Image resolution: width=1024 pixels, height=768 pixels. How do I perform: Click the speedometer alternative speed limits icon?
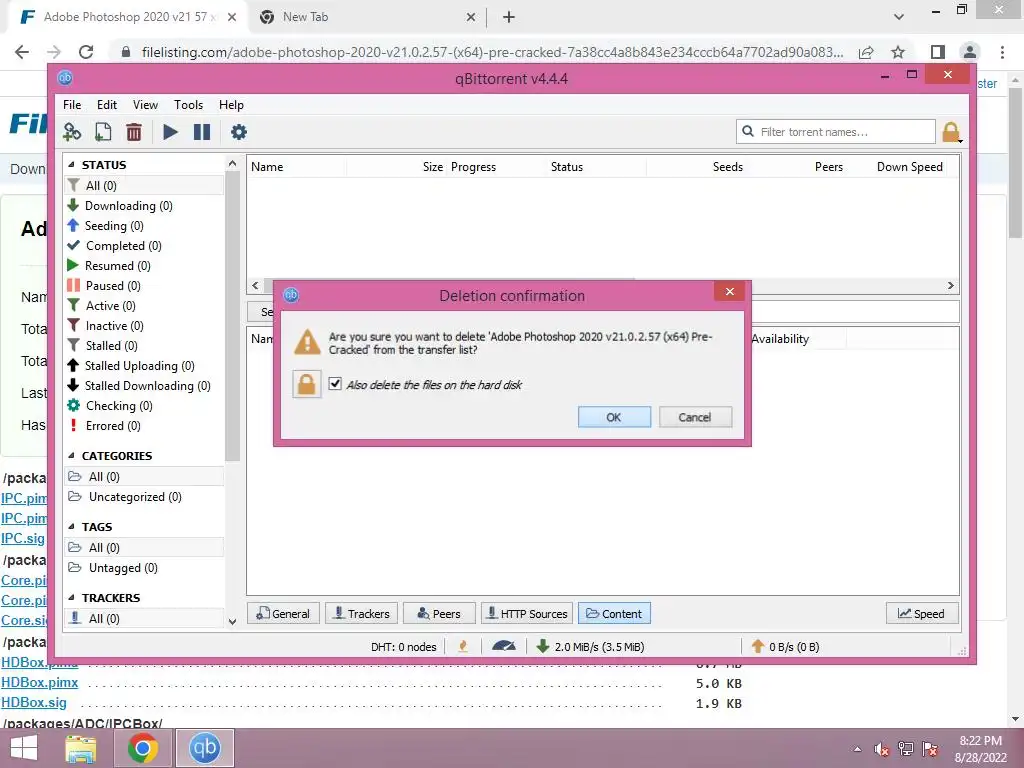(x=504, y=647)
